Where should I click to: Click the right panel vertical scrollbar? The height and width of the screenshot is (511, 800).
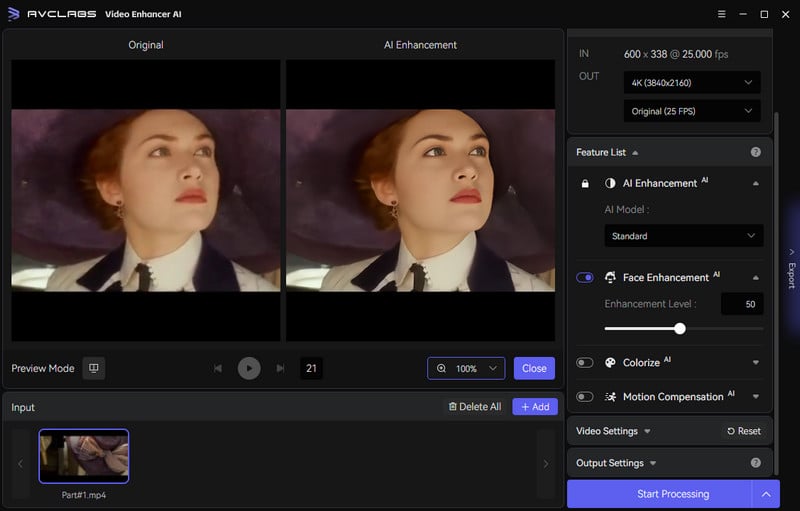click(776, 293)
